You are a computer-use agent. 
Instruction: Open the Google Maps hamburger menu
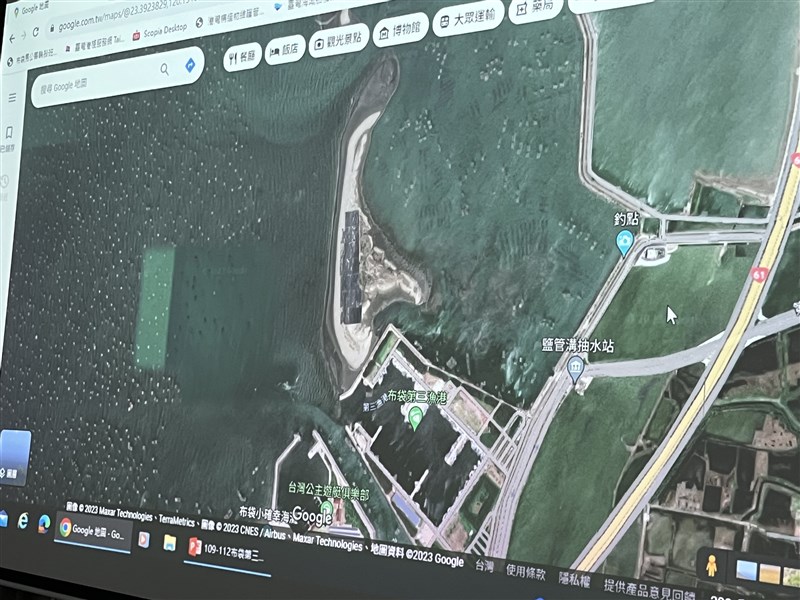point(12,98)
